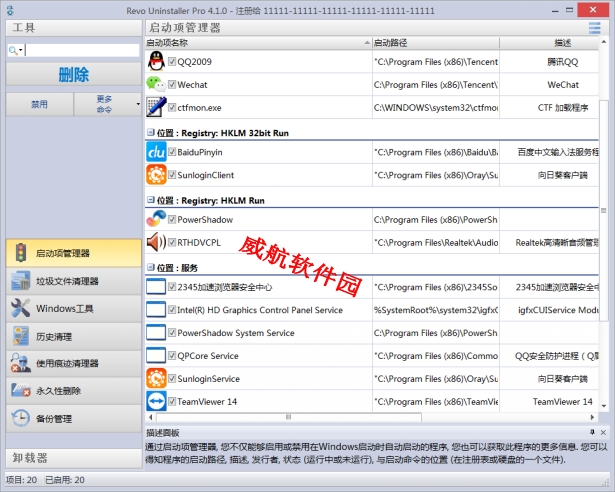The width and height of the screenshot is (615, 492).
Task: Click the unrecoverable delete icon
Action: click(x=20, y=390)
